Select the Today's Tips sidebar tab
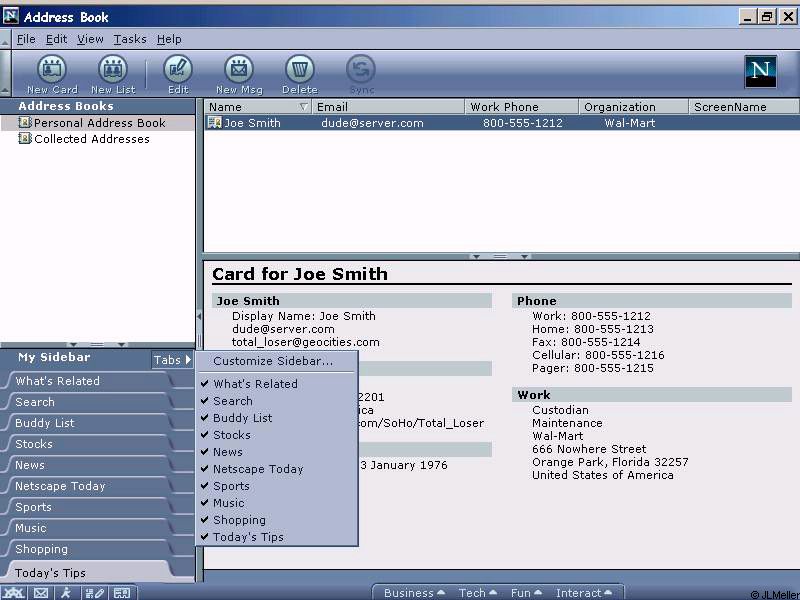 pos(89,572)
